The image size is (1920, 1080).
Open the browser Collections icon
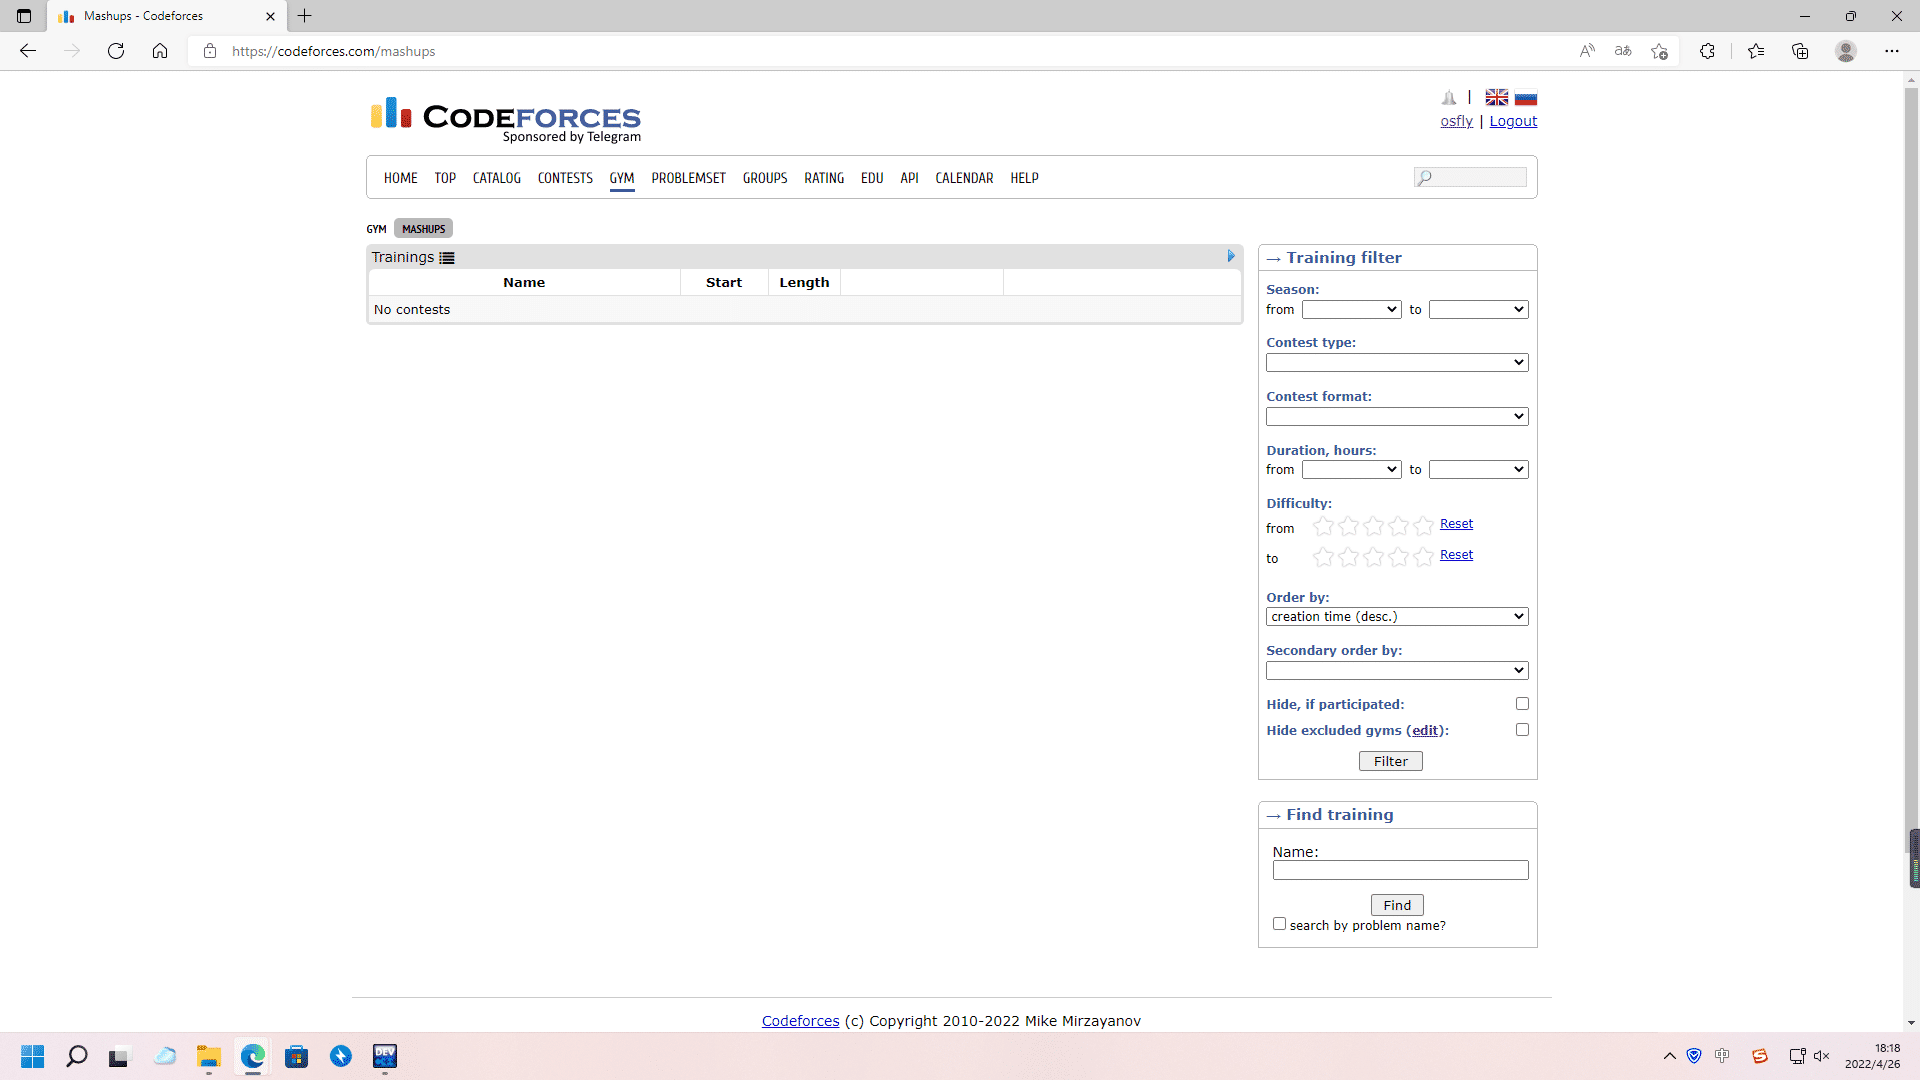[x=1800, y=51]
